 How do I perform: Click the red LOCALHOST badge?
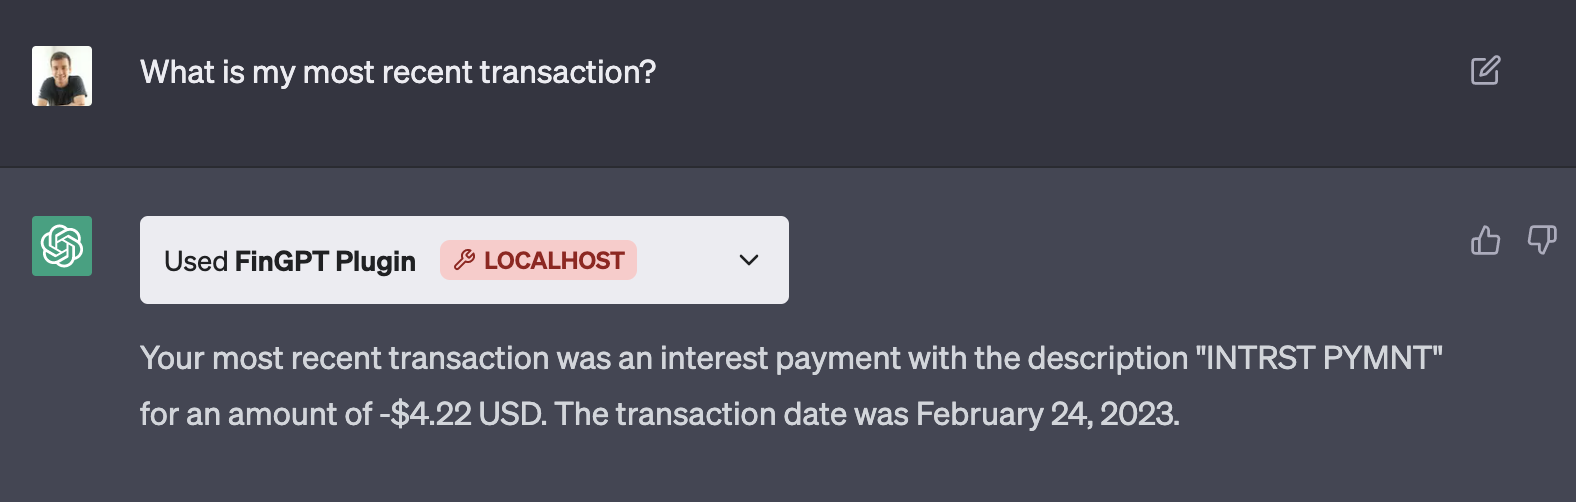point(553,260)
